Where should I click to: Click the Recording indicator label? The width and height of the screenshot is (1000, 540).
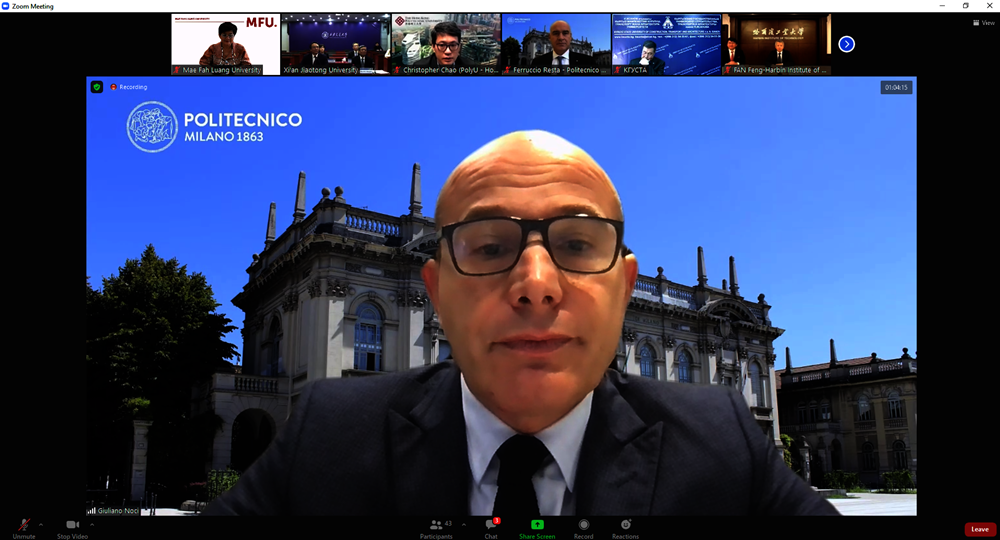(129, 87)
